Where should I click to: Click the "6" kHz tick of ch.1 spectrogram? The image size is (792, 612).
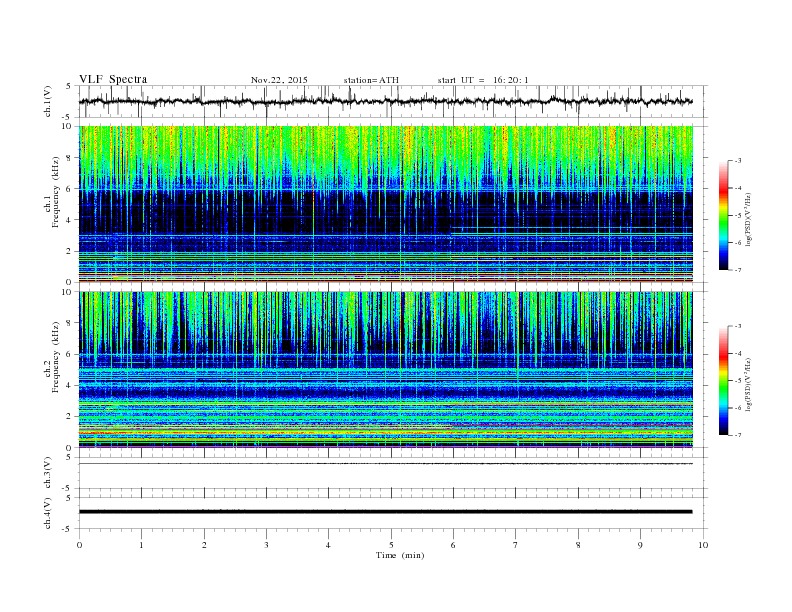point(69,189)
